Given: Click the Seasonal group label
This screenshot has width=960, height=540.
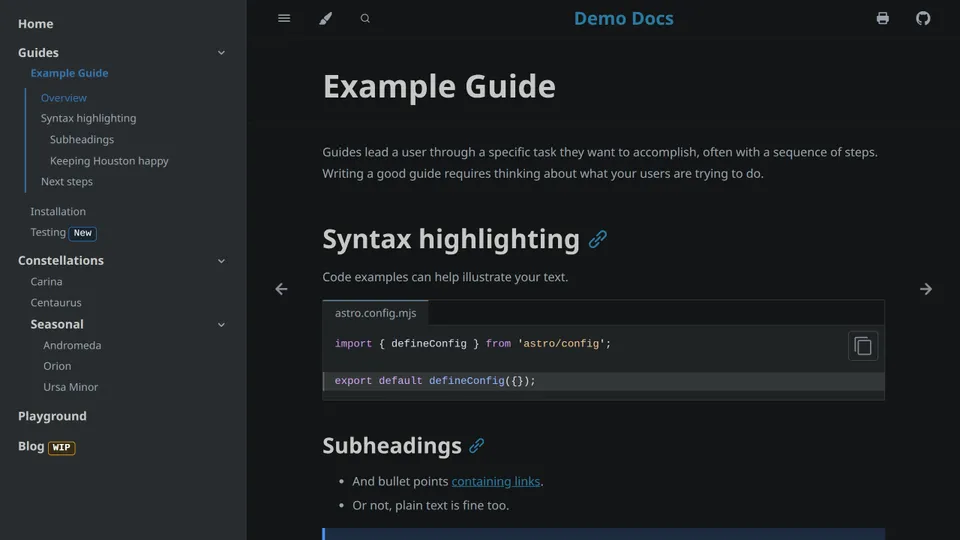Looking at the screenshot, I should [x=57, y=324].
